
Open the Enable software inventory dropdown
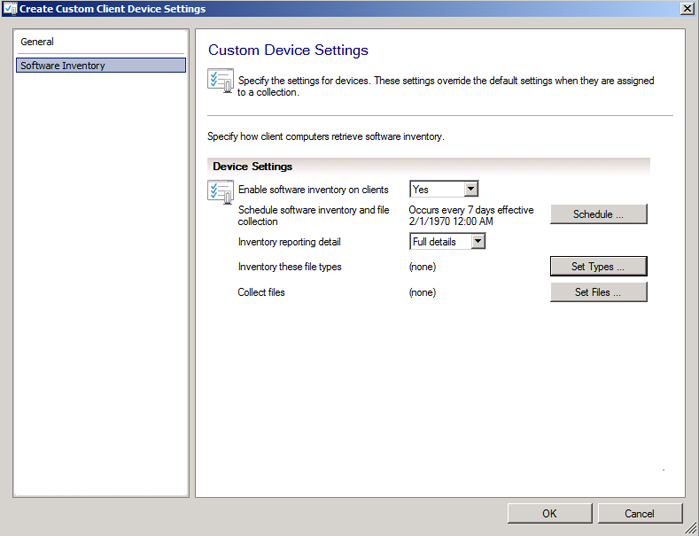pos(471,189)
